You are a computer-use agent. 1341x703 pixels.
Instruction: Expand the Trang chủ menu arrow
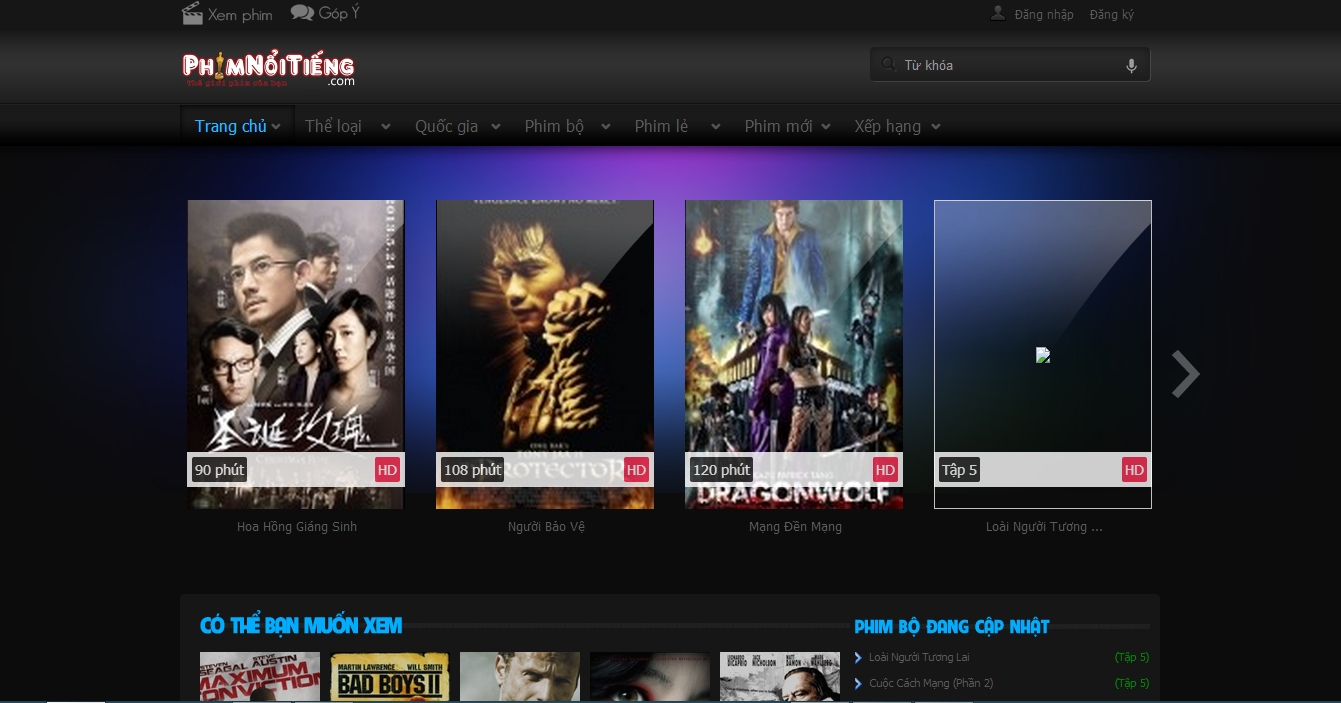coord(276,127)
